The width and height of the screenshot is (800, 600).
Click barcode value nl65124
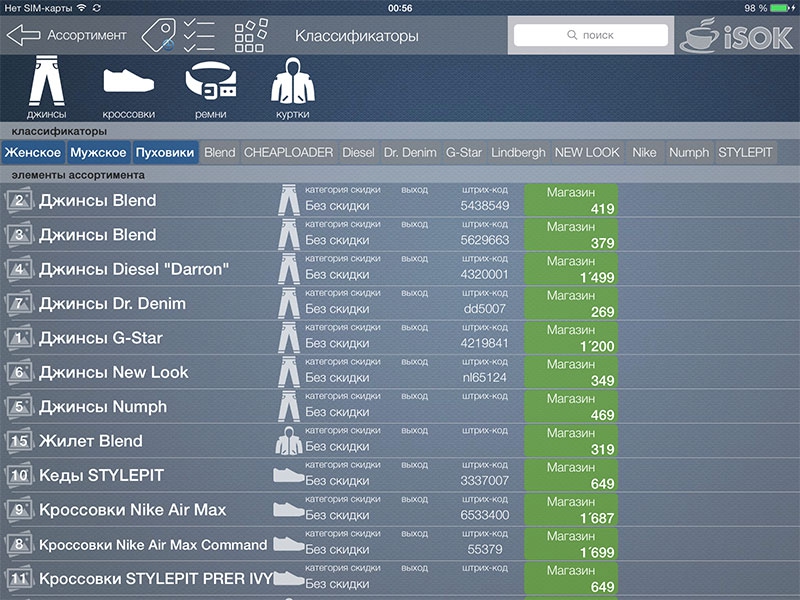(485, 378)
